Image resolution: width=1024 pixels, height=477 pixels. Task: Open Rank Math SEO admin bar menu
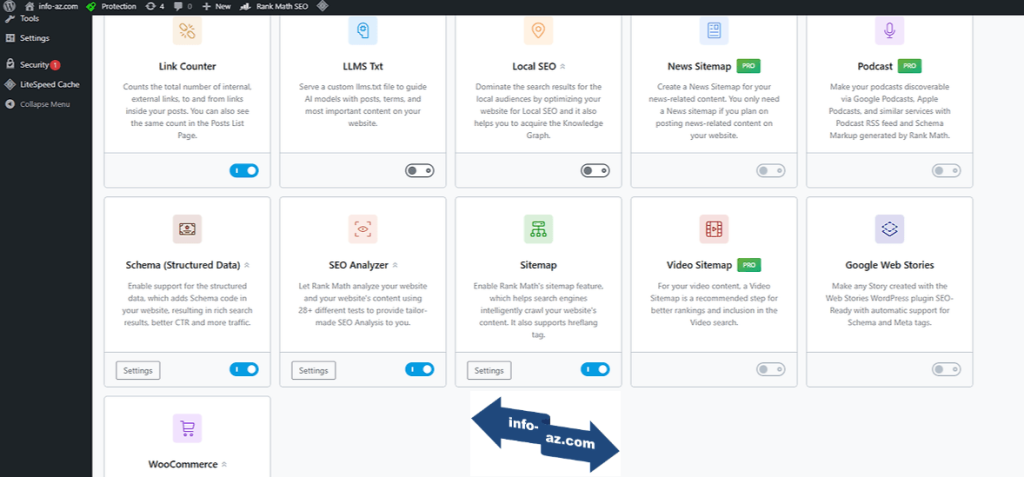tap(274, 6)
